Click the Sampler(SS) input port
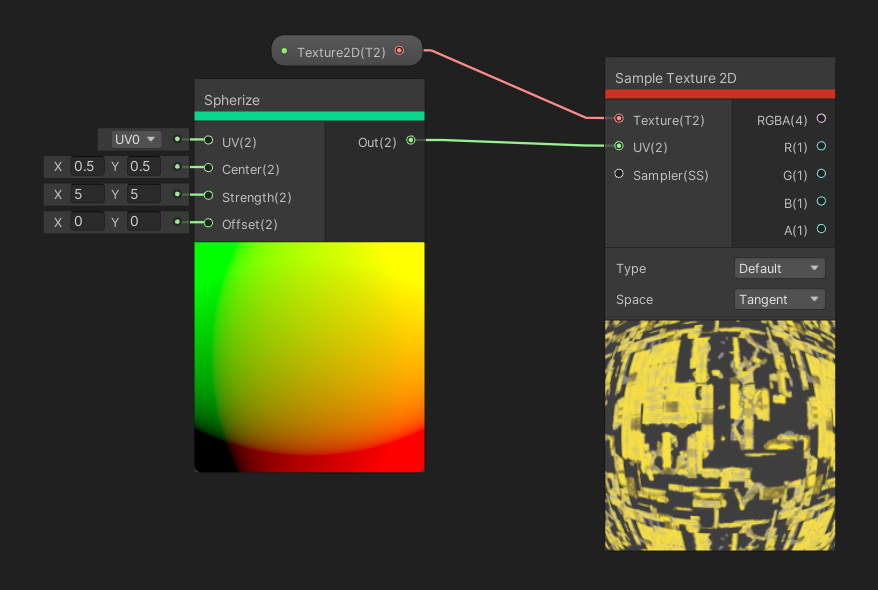The width and height of the screenshot is (878, 590). pyautogui.click(x=619, y=175)
